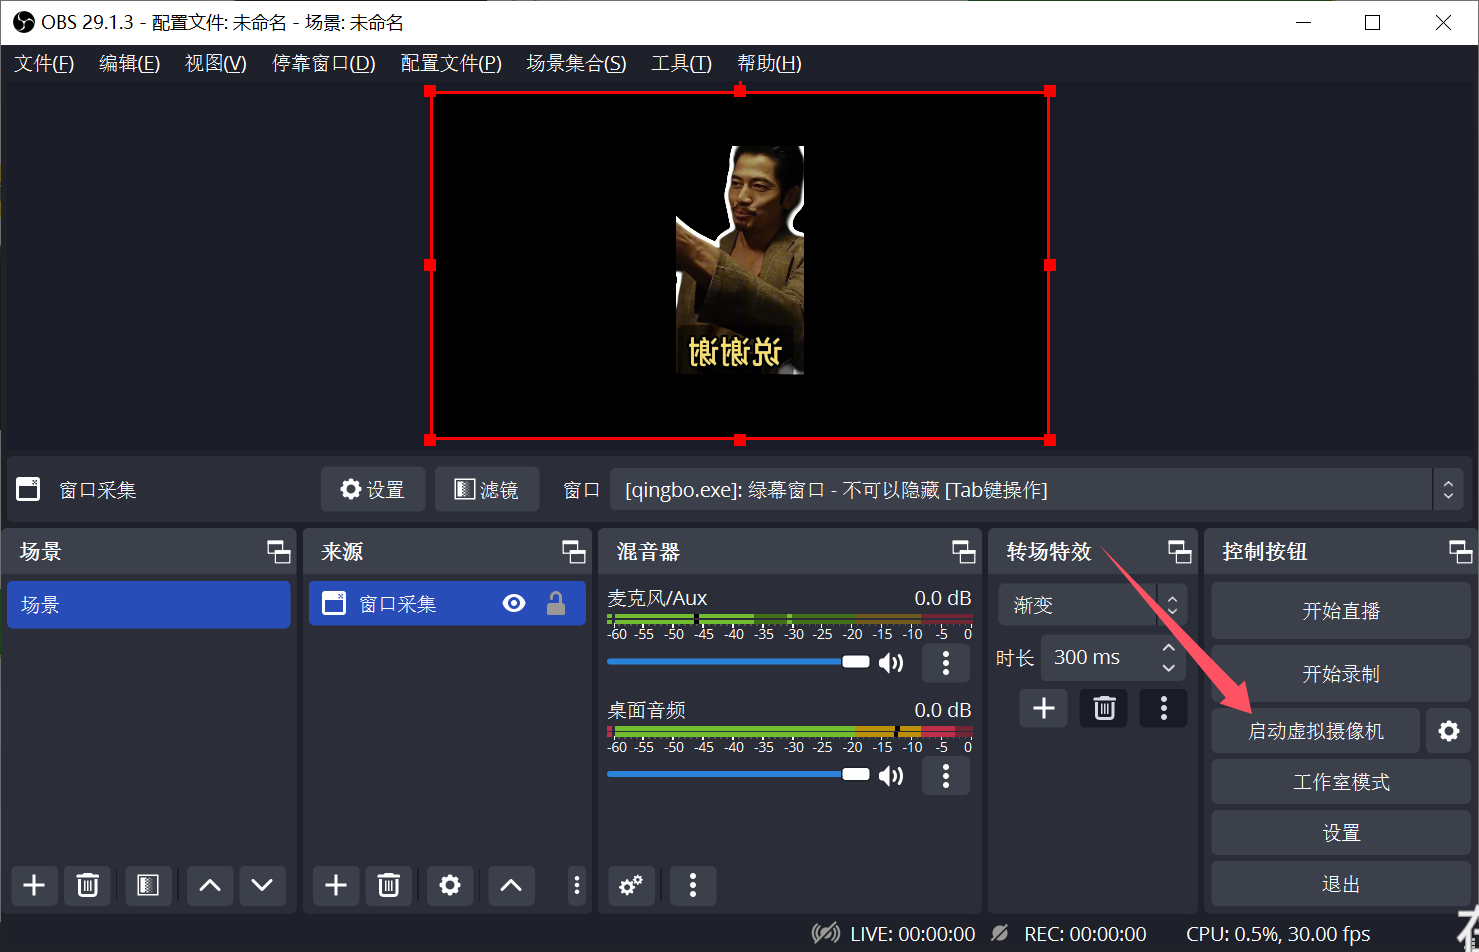Open source 设置 button in source toolbar
The height and width of the screenshot is (952, 1479).
(373, 490)
